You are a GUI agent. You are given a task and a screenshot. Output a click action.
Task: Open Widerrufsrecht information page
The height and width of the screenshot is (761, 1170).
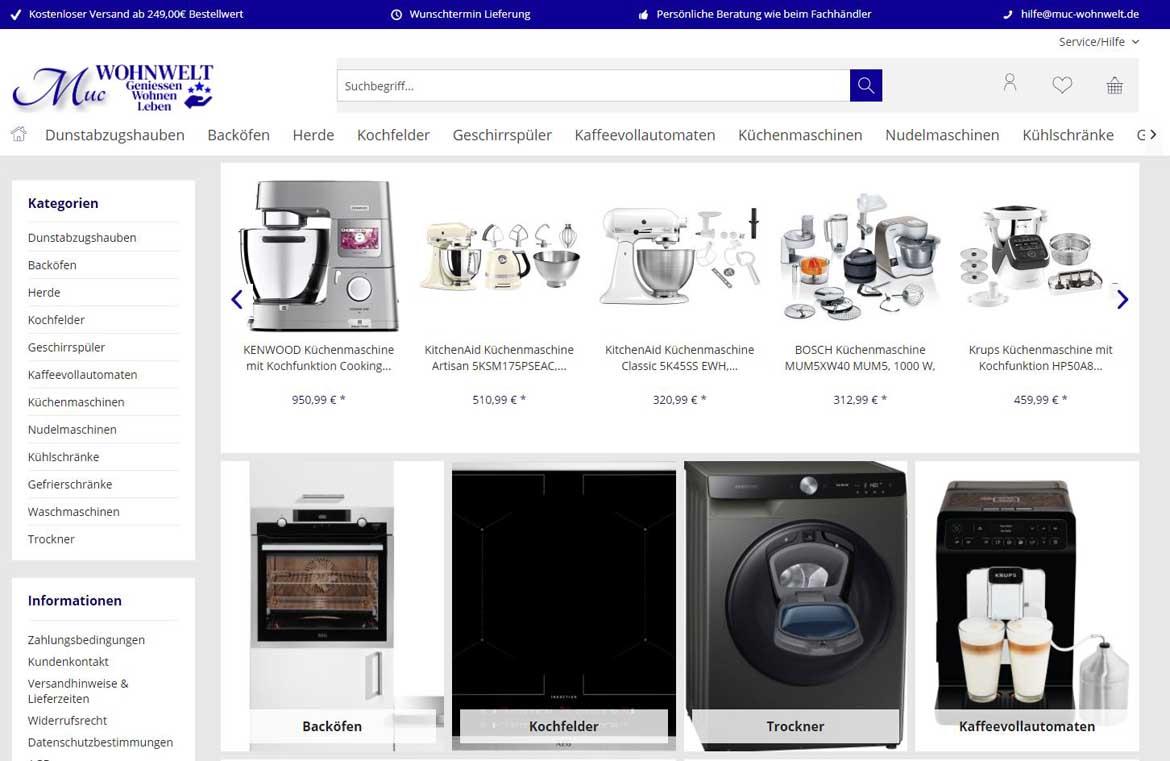click(67, 720)
